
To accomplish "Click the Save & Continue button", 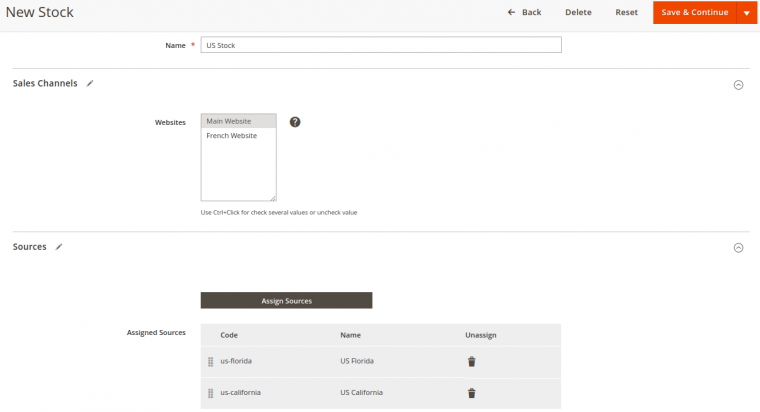I will [x=694, y=12].
